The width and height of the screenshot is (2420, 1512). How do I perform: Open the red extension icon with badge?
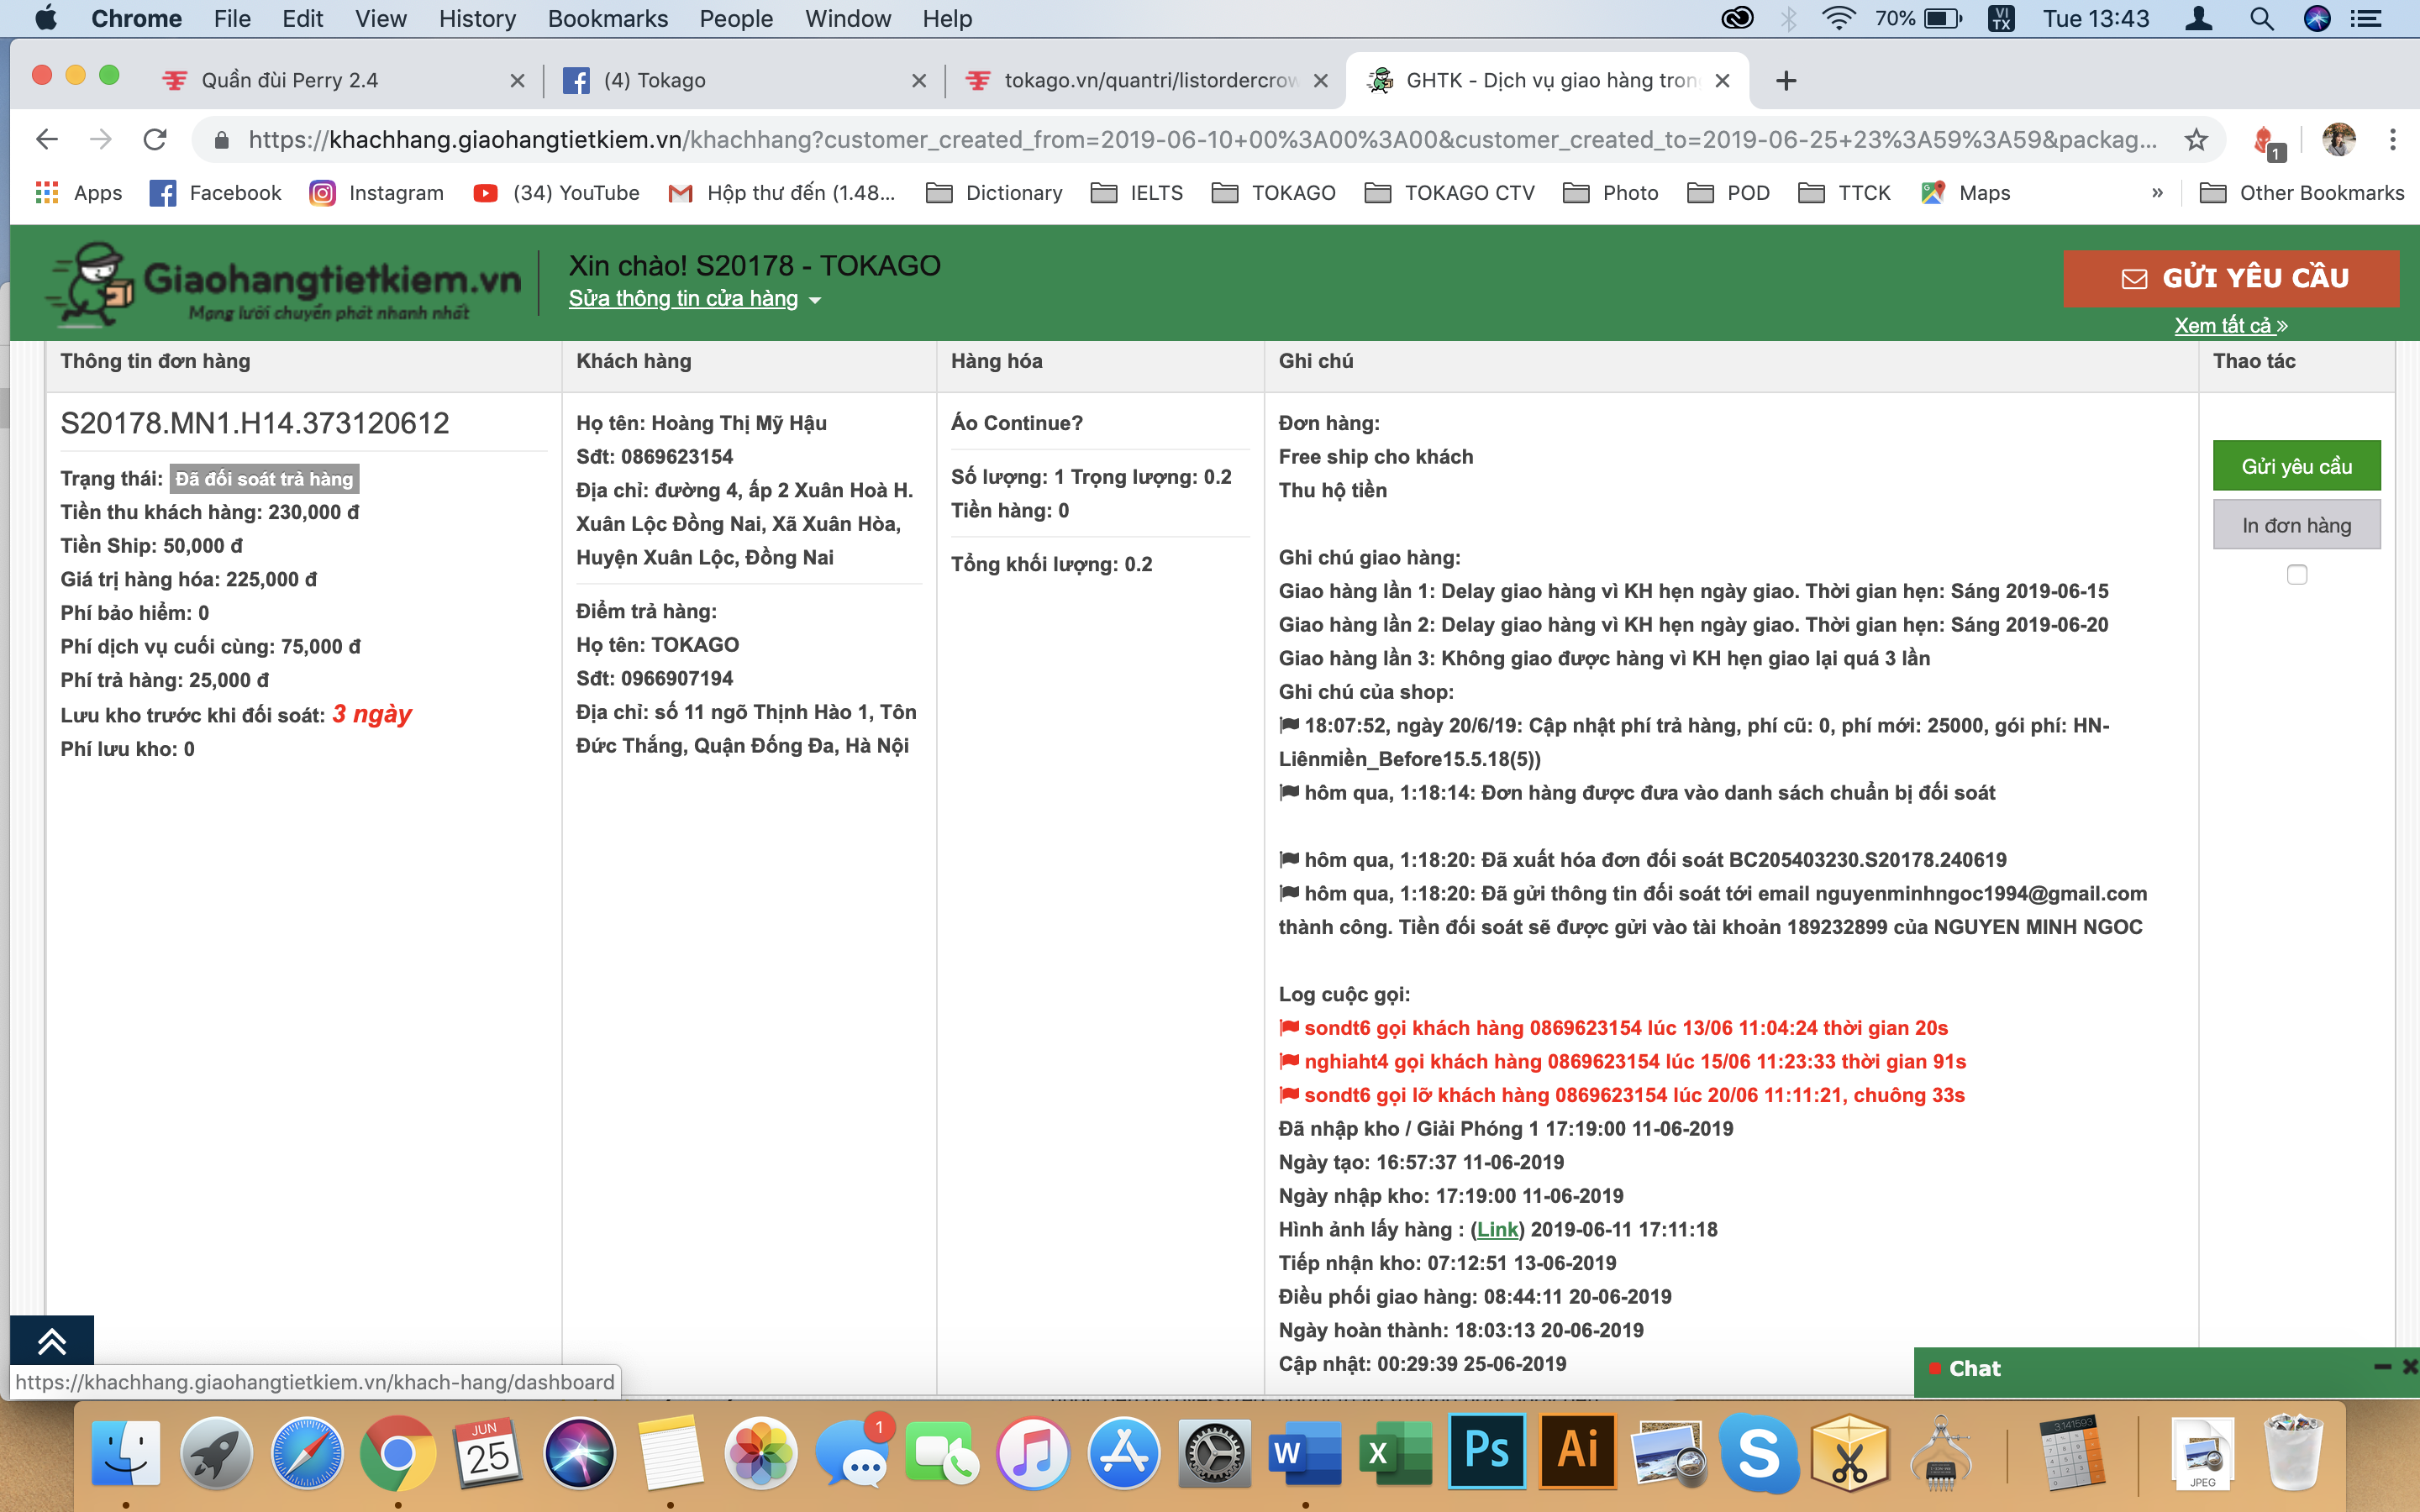click(x=2267, y=141)
